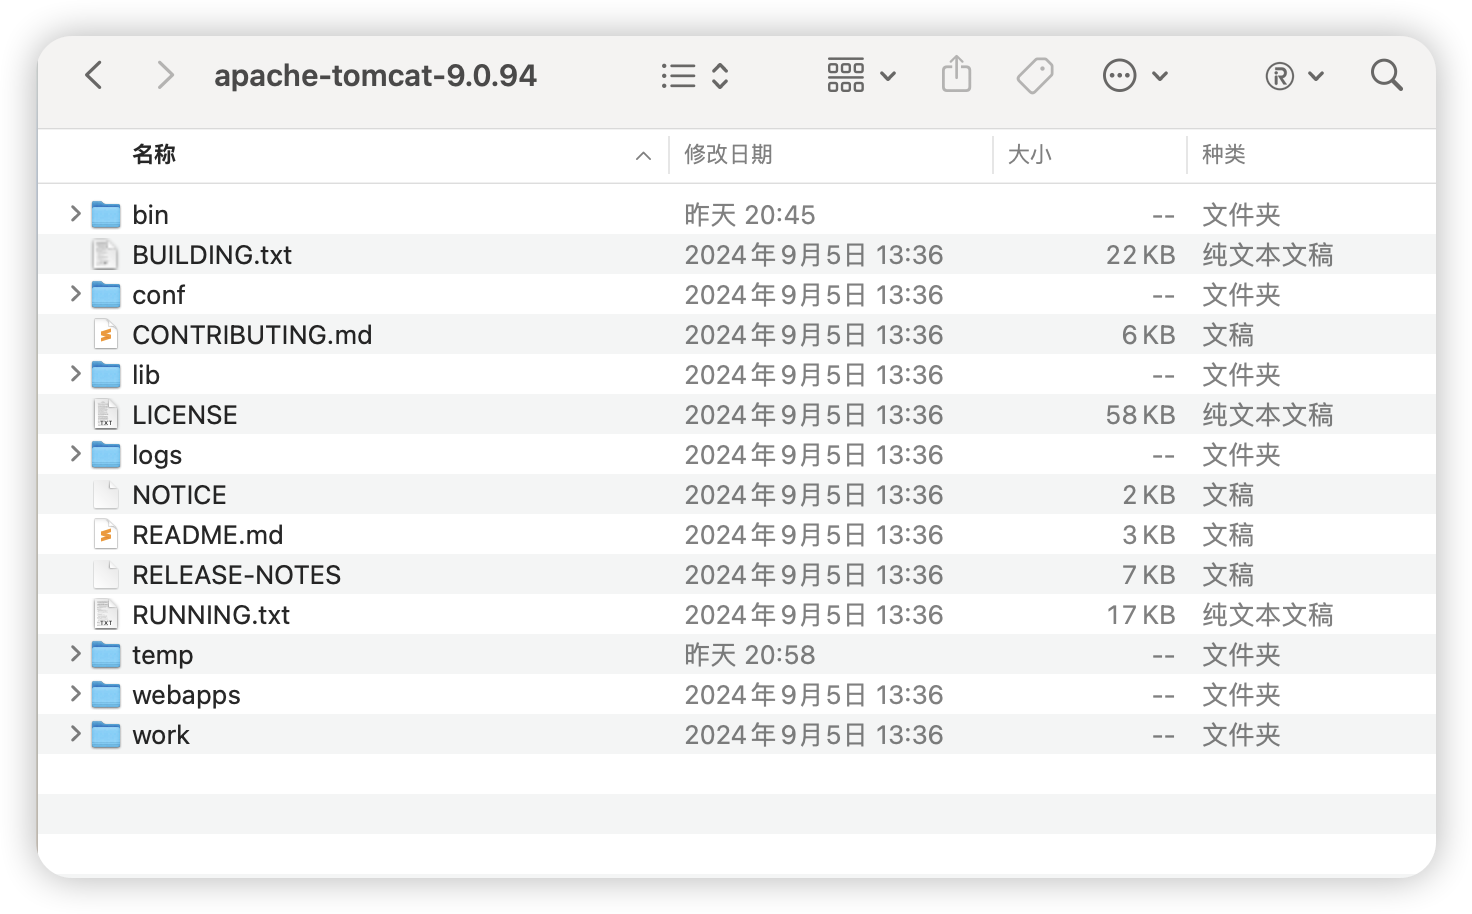1472x914 pixels.
Task: Select the NOTICE file icon
Action: (106, 494)
